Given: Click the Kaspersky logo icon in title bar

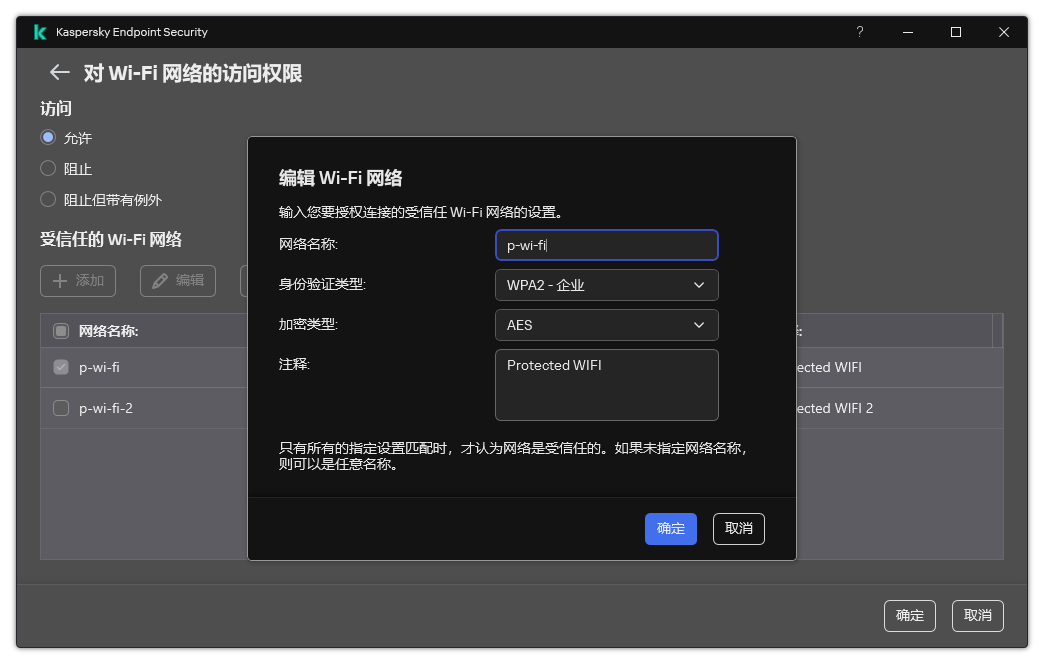Looking at the screenshot, I should (x=40, y=31).
